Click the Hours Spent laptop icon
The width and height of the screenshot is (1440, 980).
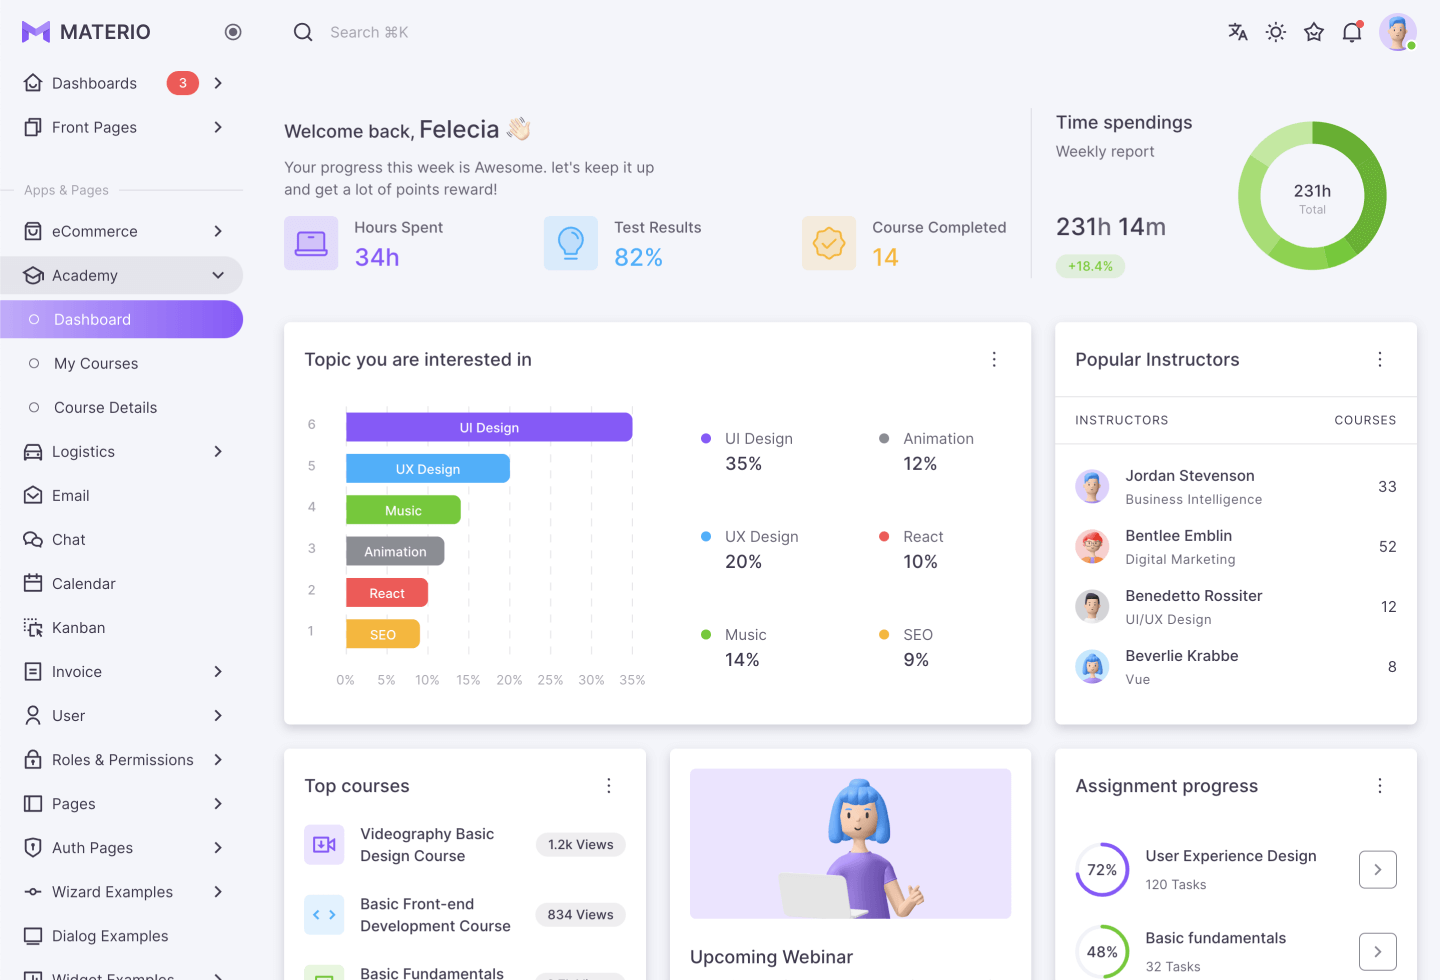click(311, 243)
